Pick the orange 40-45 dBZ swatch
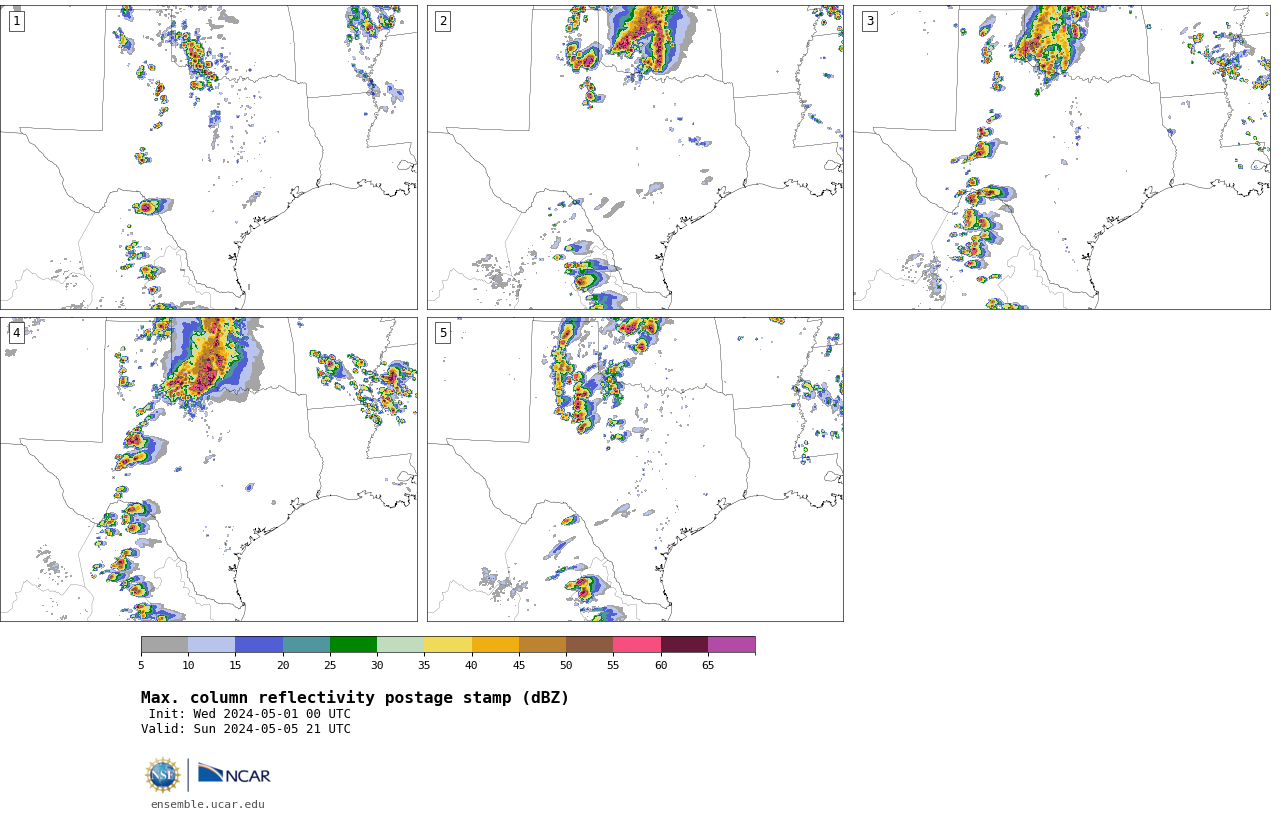 (495, 645)
